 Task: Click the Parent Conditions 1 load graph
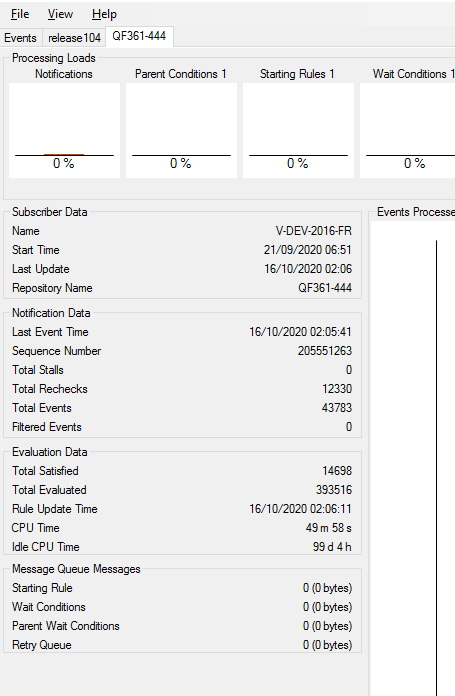[x=181, y=130]
